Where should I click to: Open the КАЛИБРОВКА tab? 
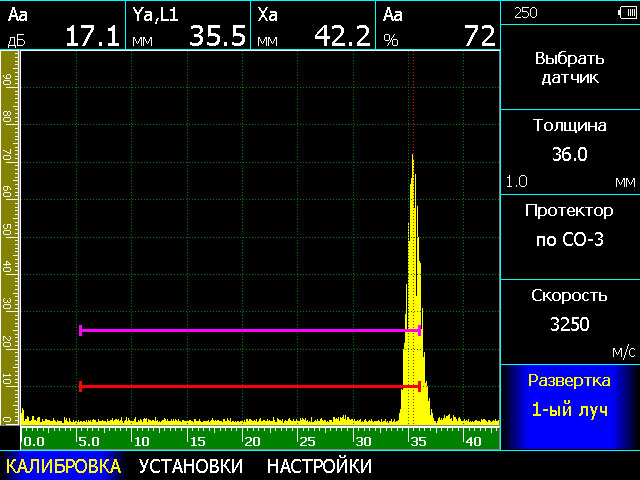[63, 466]
